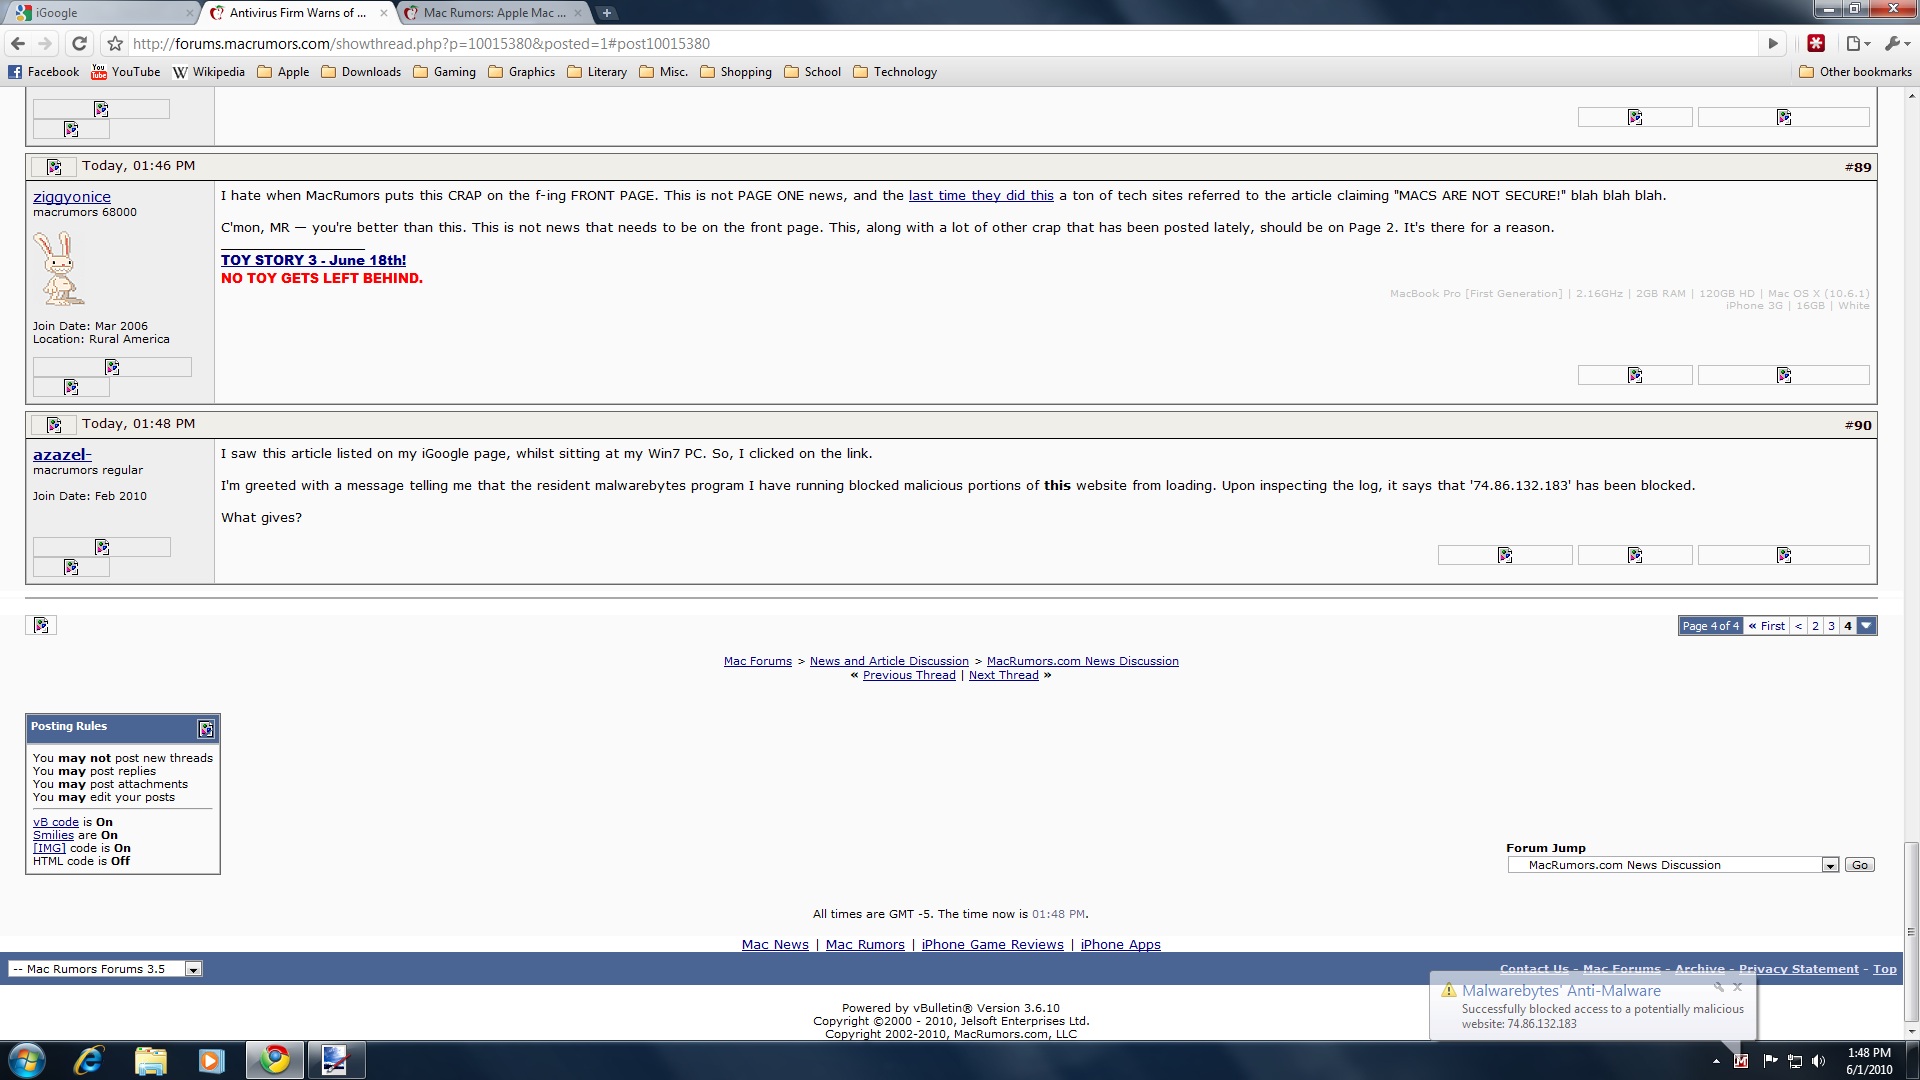Go to the Next Thread
The width and height of the screenshot is (1920, 1080).
(1004, 675)
